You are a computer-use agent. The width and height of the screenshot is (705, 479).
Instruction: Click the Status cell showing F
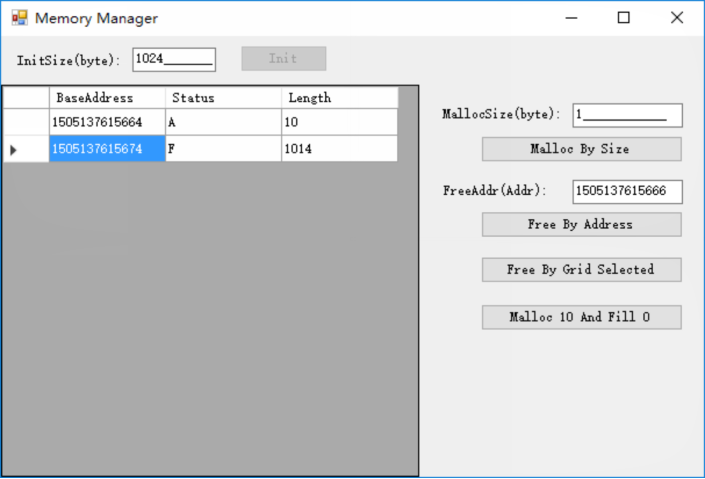pyautogui.click(x=223, y=149)
